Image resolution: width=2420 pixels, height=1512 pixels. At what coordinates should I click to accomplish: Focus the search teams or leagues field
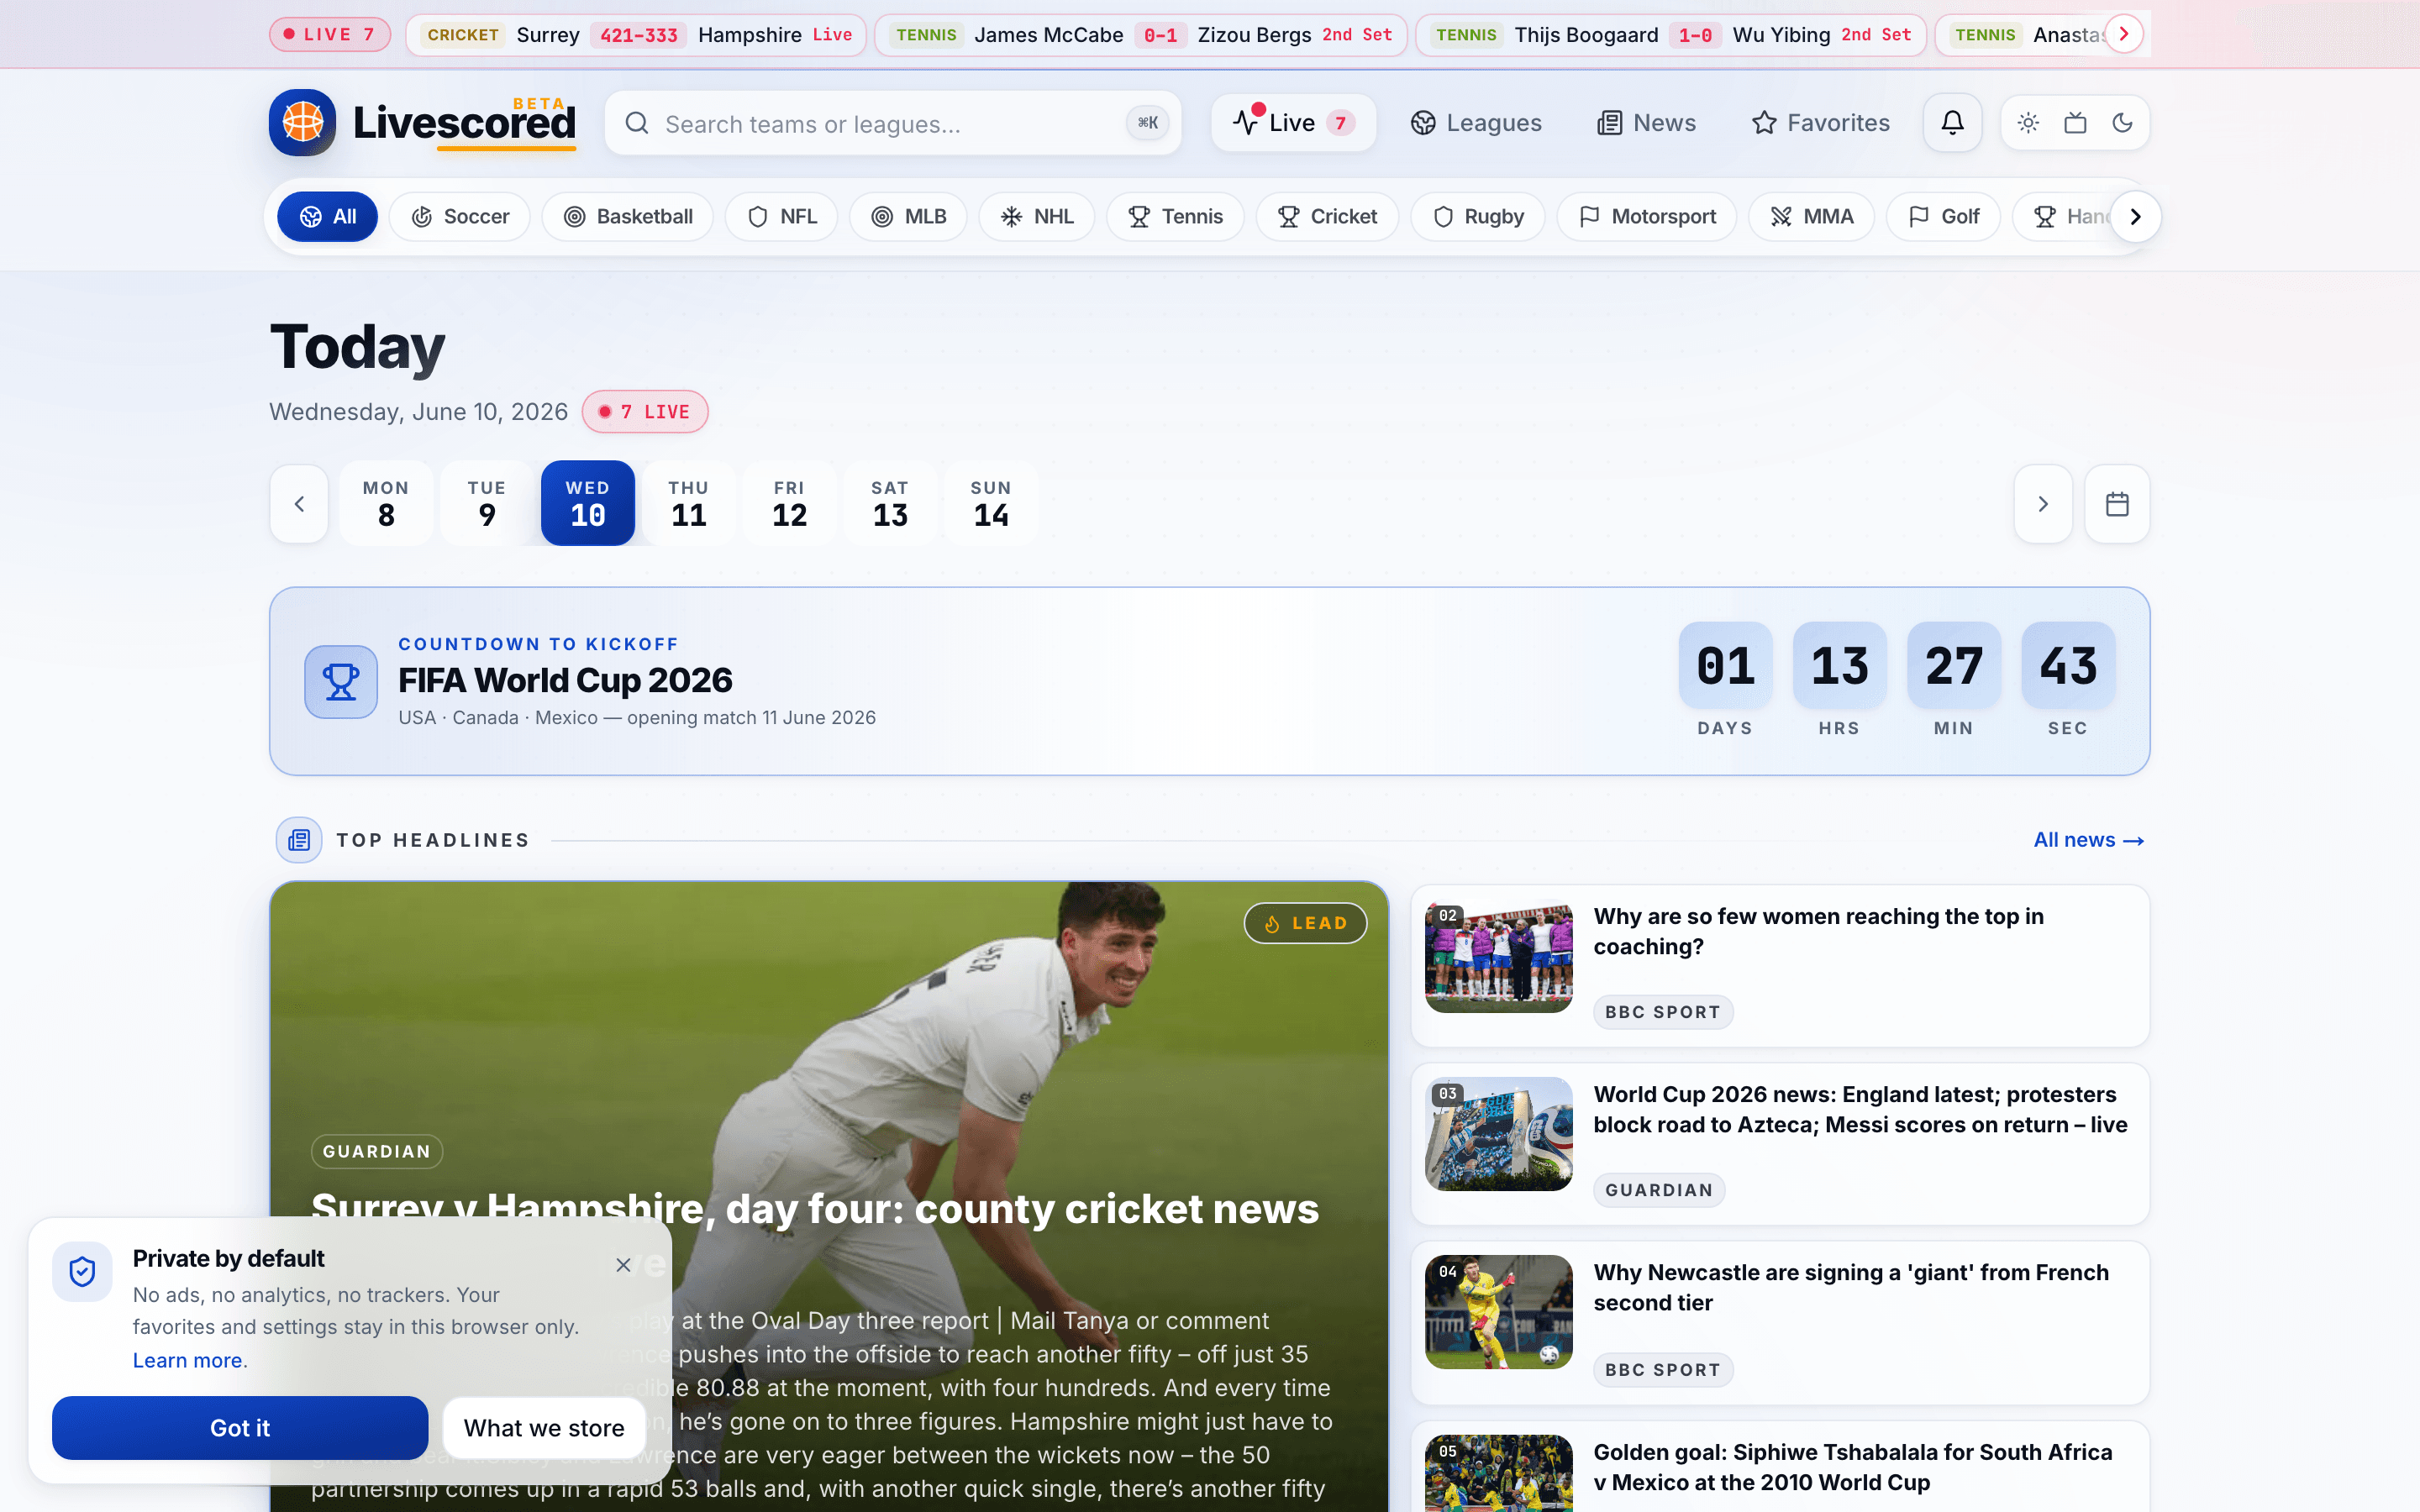coord(893,123)
